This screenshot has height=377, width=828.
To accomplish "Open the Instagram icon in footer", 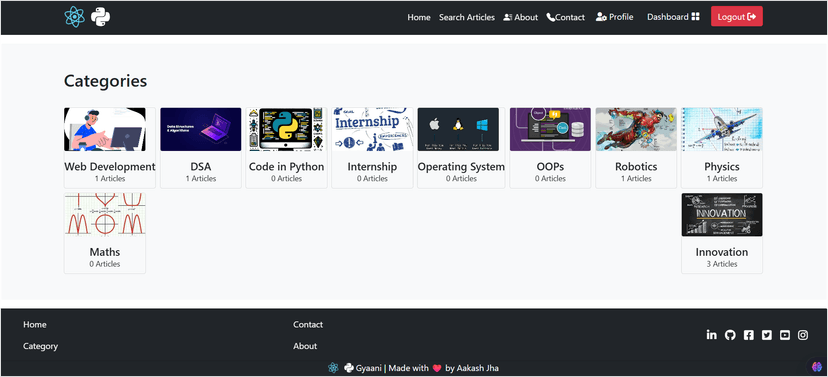I will (x=803, y=335).
